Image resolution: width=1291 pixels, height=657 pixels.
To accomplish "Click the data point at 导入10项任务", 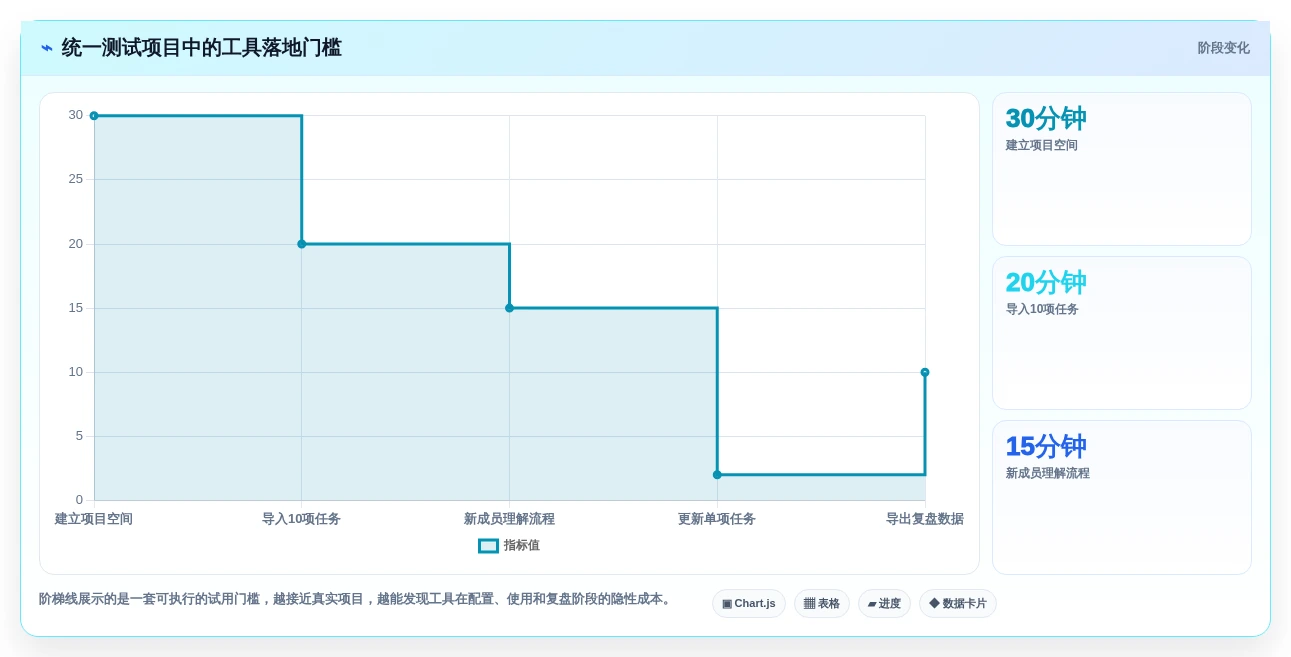I will 301,244.
